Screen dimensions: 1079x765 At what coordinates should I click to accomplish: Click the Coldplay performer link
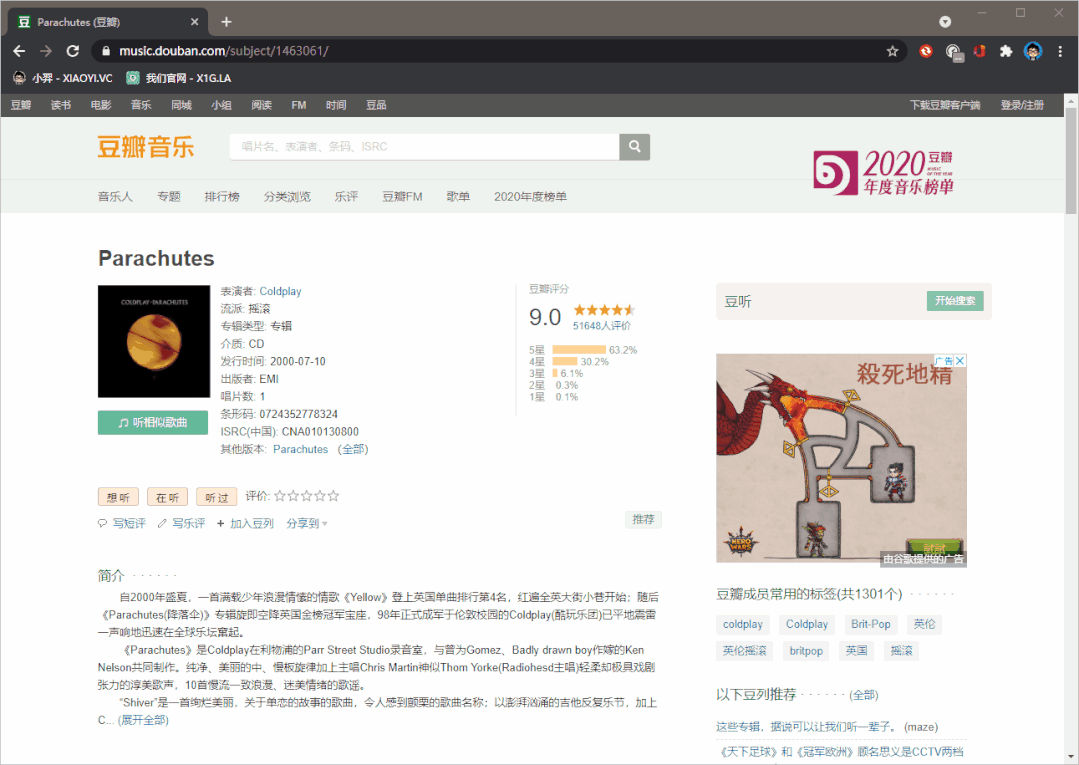point(280,291)
